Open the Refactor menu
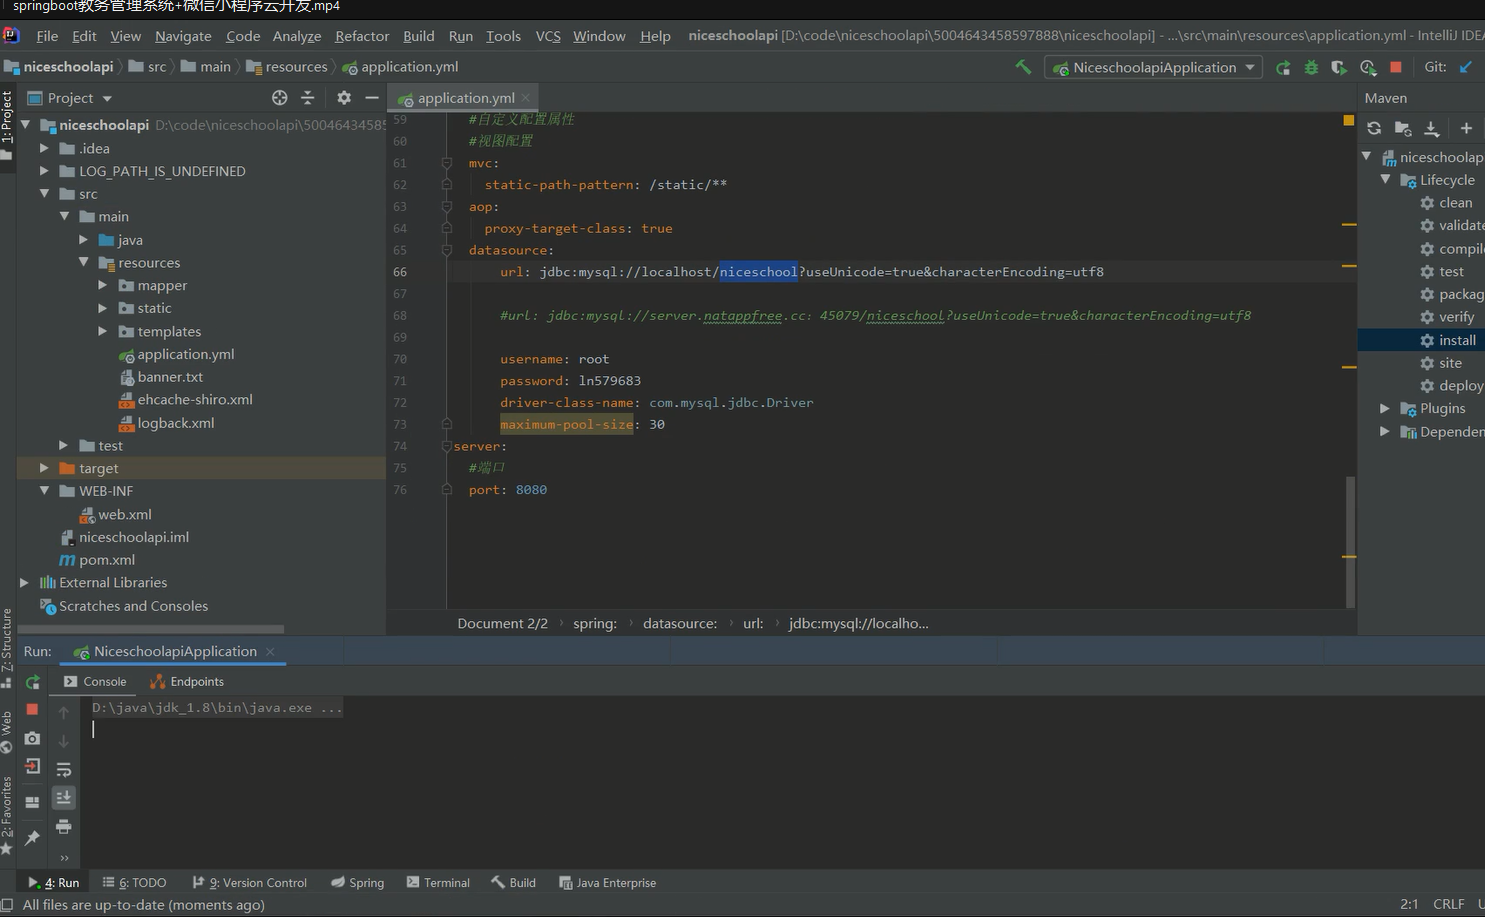The image size is (1485, 917). pos(361,36)
